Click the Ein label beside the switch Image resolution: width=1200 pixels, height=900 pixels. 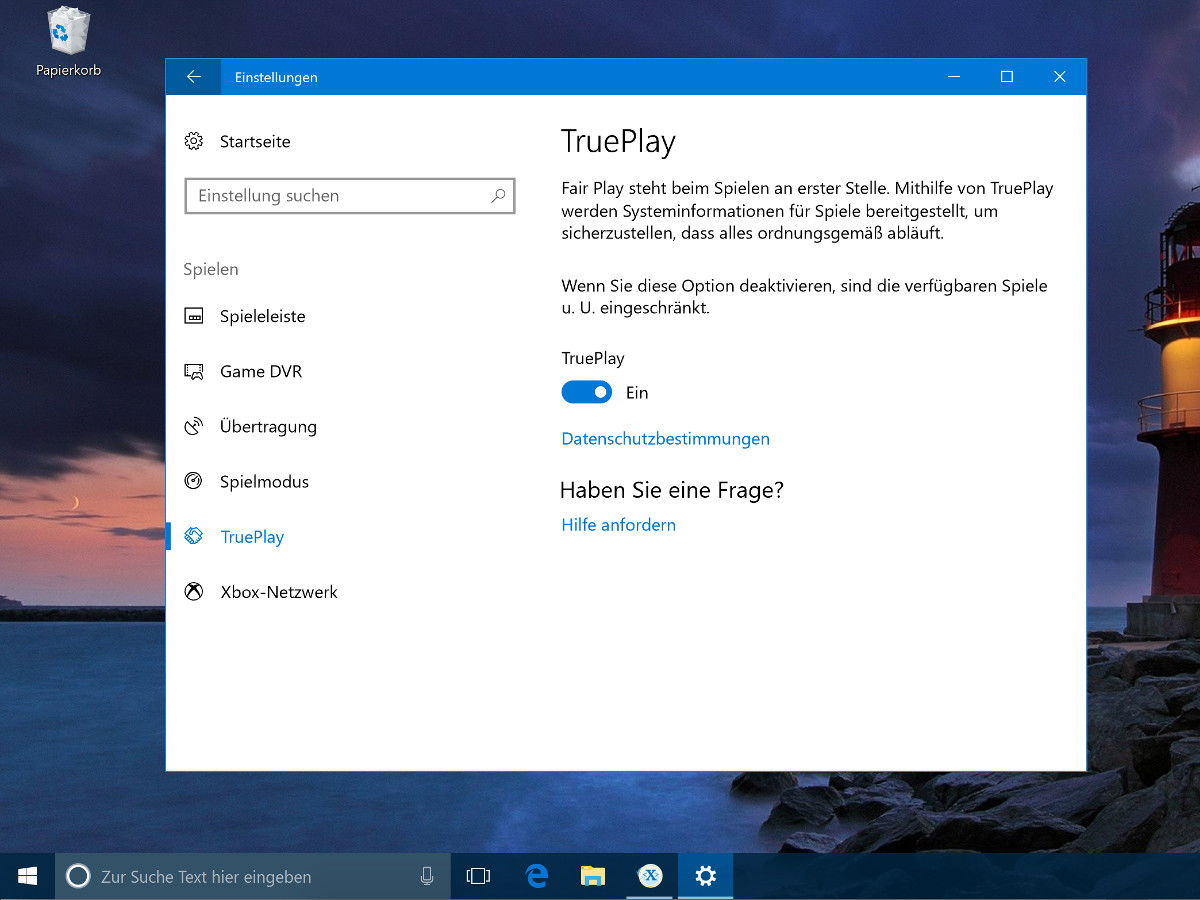click(637, 393)
